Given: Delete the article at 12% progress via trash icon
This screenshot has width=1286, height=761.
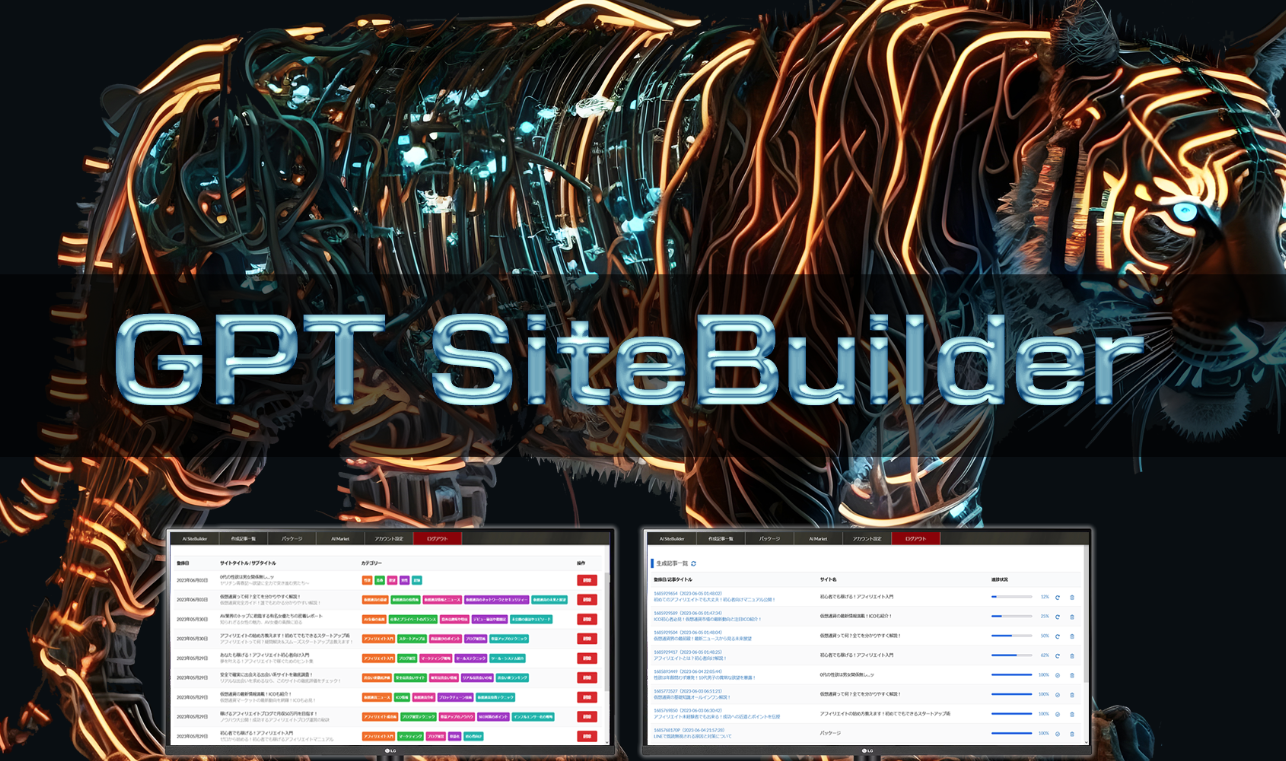Looking at the screenshot, I should [1072, 597].
